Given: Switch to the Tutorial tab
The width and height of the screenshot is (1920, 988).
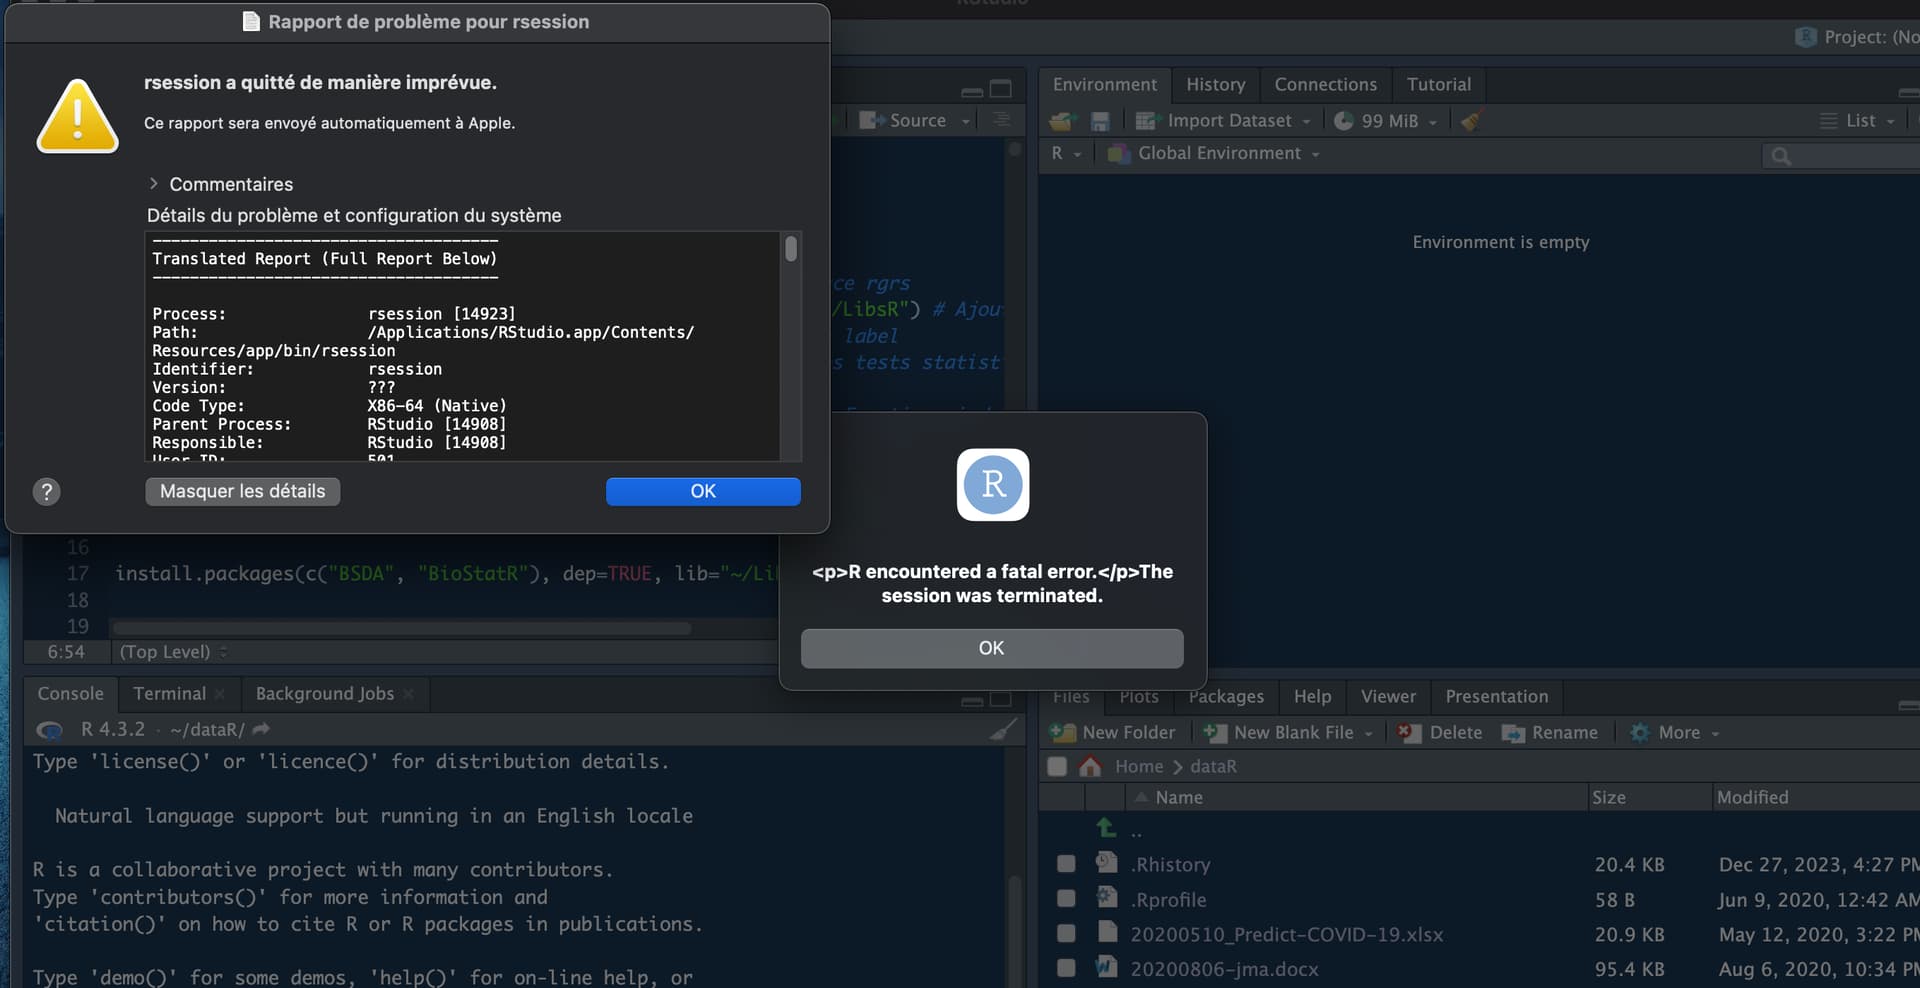Looking at the screenshot, I should (x=1439, y=85).
